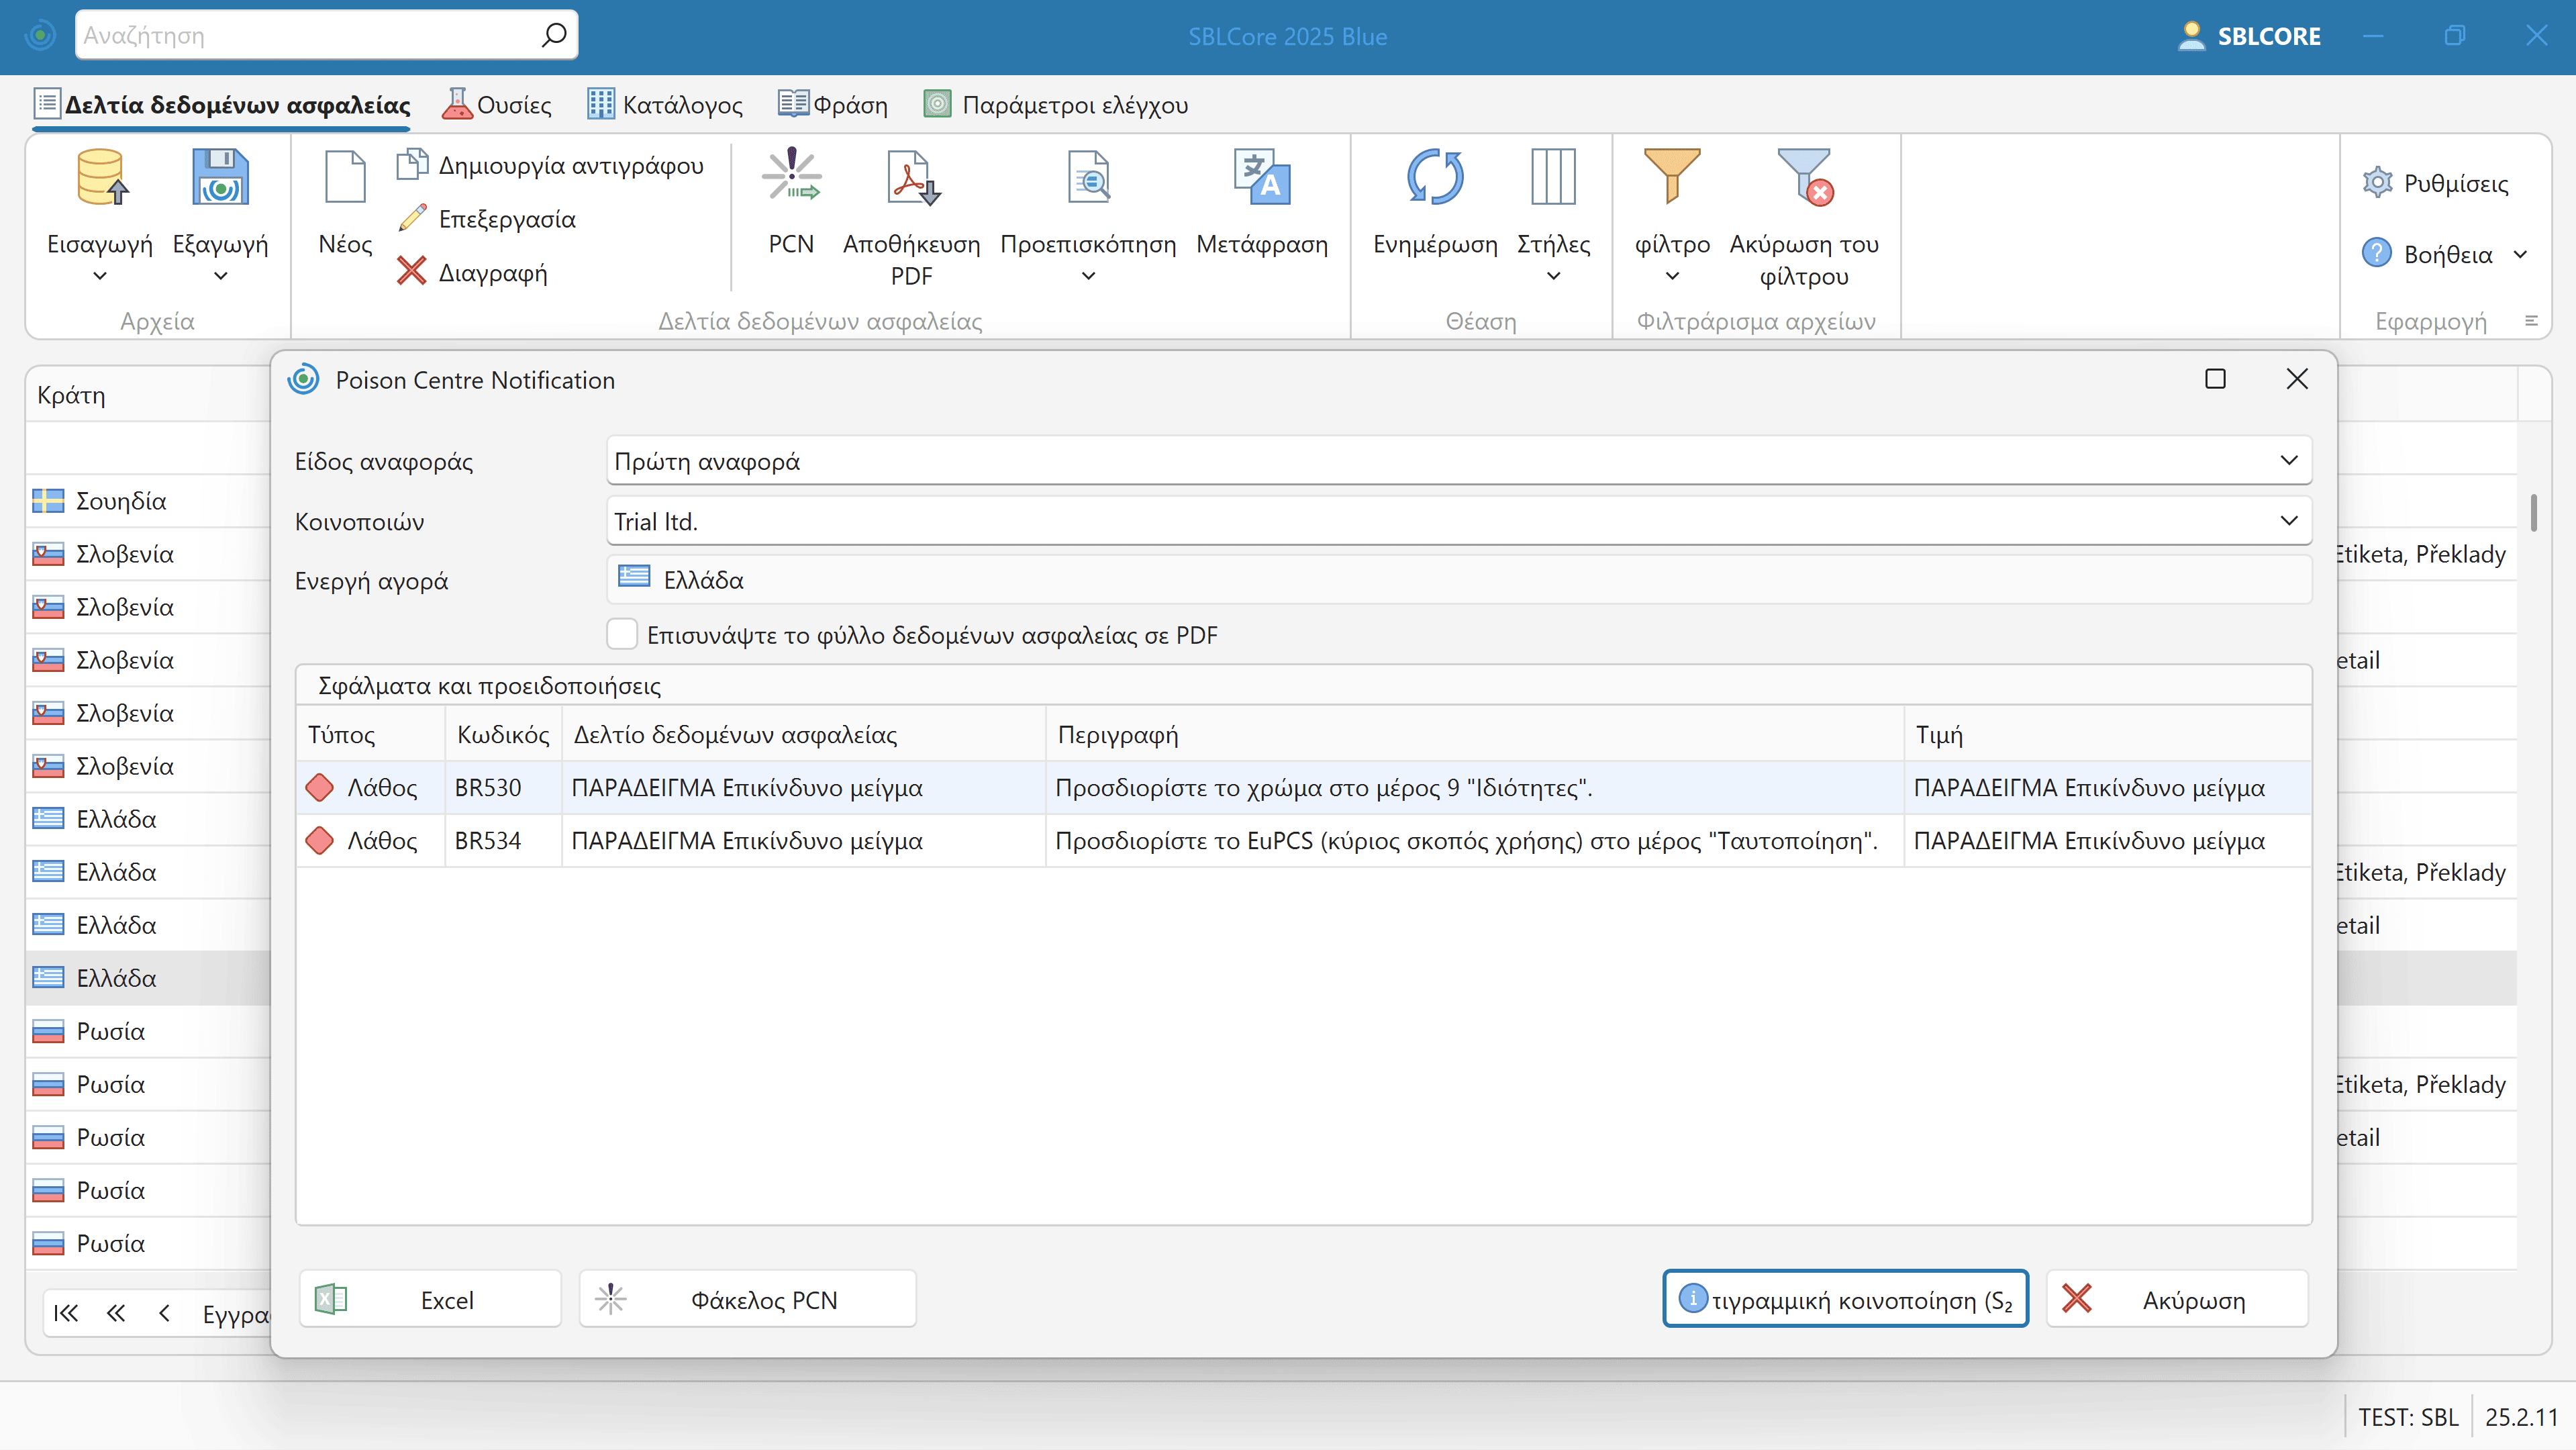Click Create copy (Δημιουργία αντιγράφου) icon
The width and height of the screenshot is (2576, 1450).
point(411,164)
